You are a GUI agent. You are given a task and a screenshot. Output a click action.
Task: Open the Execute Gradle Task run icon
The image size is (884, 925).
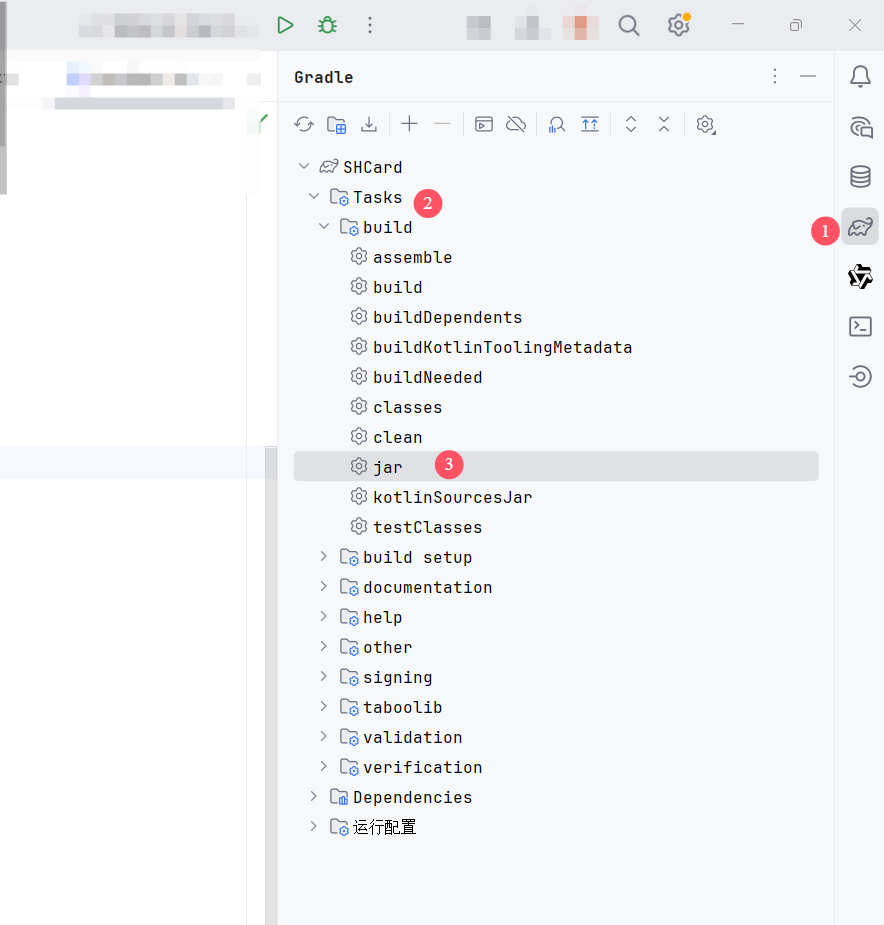pyautogui.click(x=483, y=124)
